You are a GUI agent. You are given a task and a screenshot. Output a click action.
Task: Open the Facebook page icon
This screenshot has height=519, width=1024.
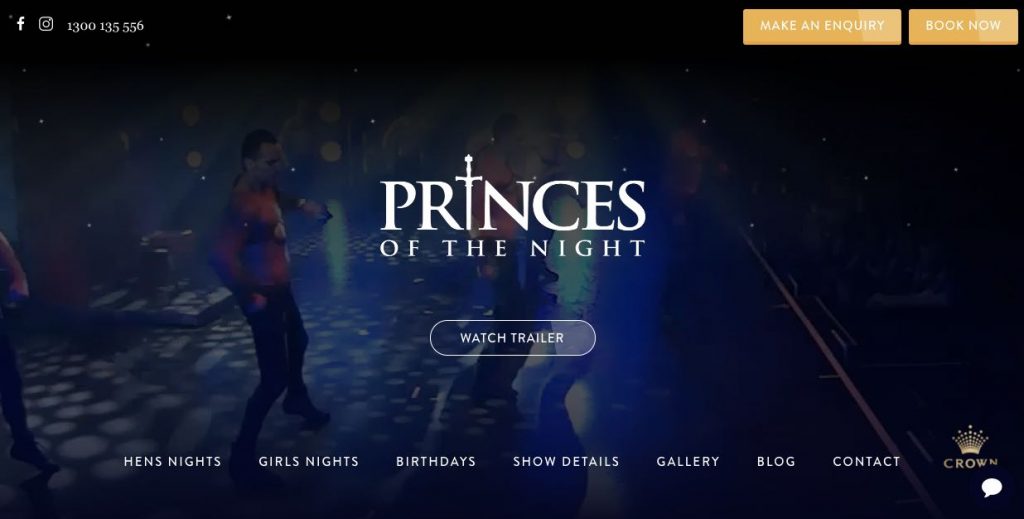point(21,24)
